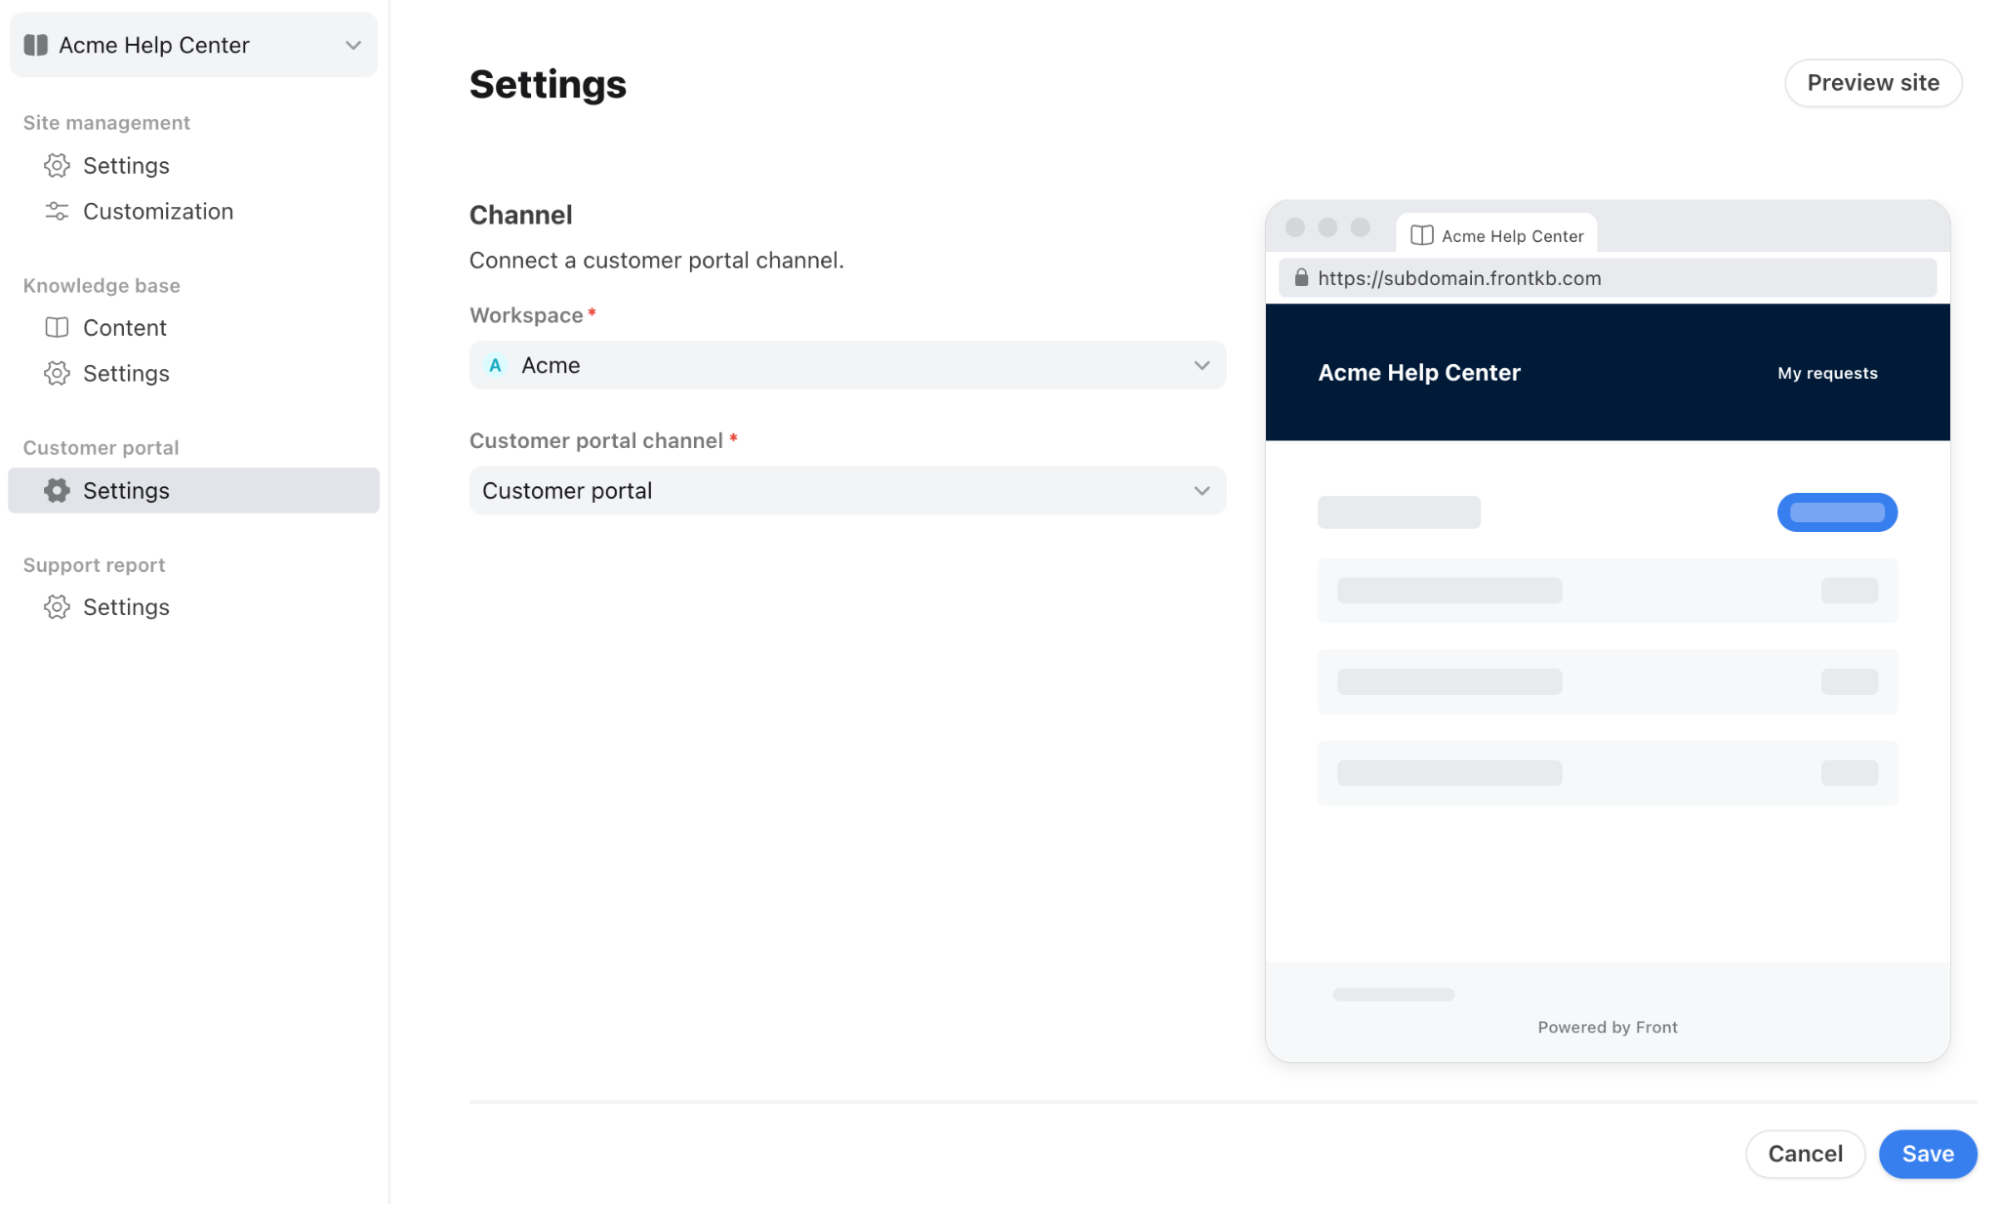Screen dimensions: 1999x1205
Task: Open the Customization page
Action: click(x=194, y=211)
